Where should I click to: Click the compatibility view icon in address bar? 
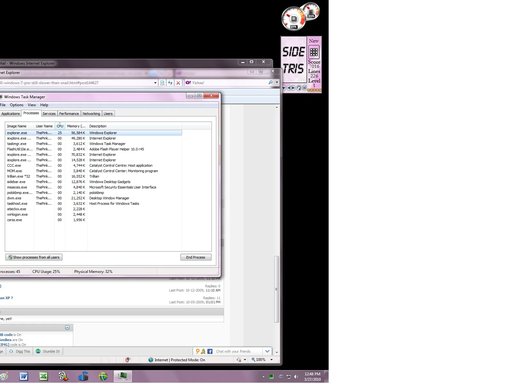click(162, 83)
